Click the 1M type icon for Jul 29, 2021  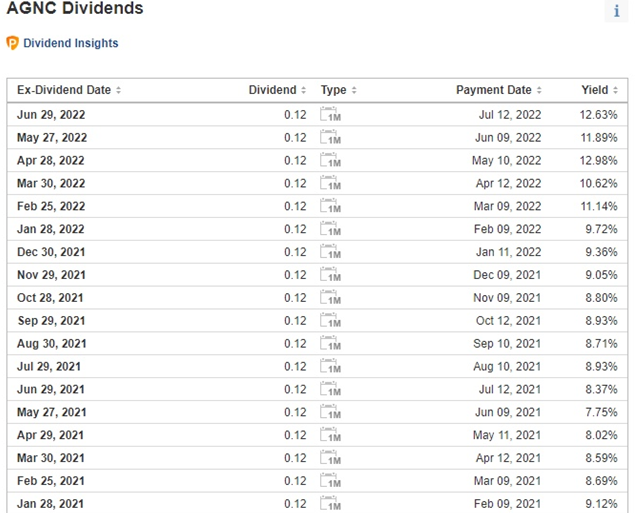(330, 366)
